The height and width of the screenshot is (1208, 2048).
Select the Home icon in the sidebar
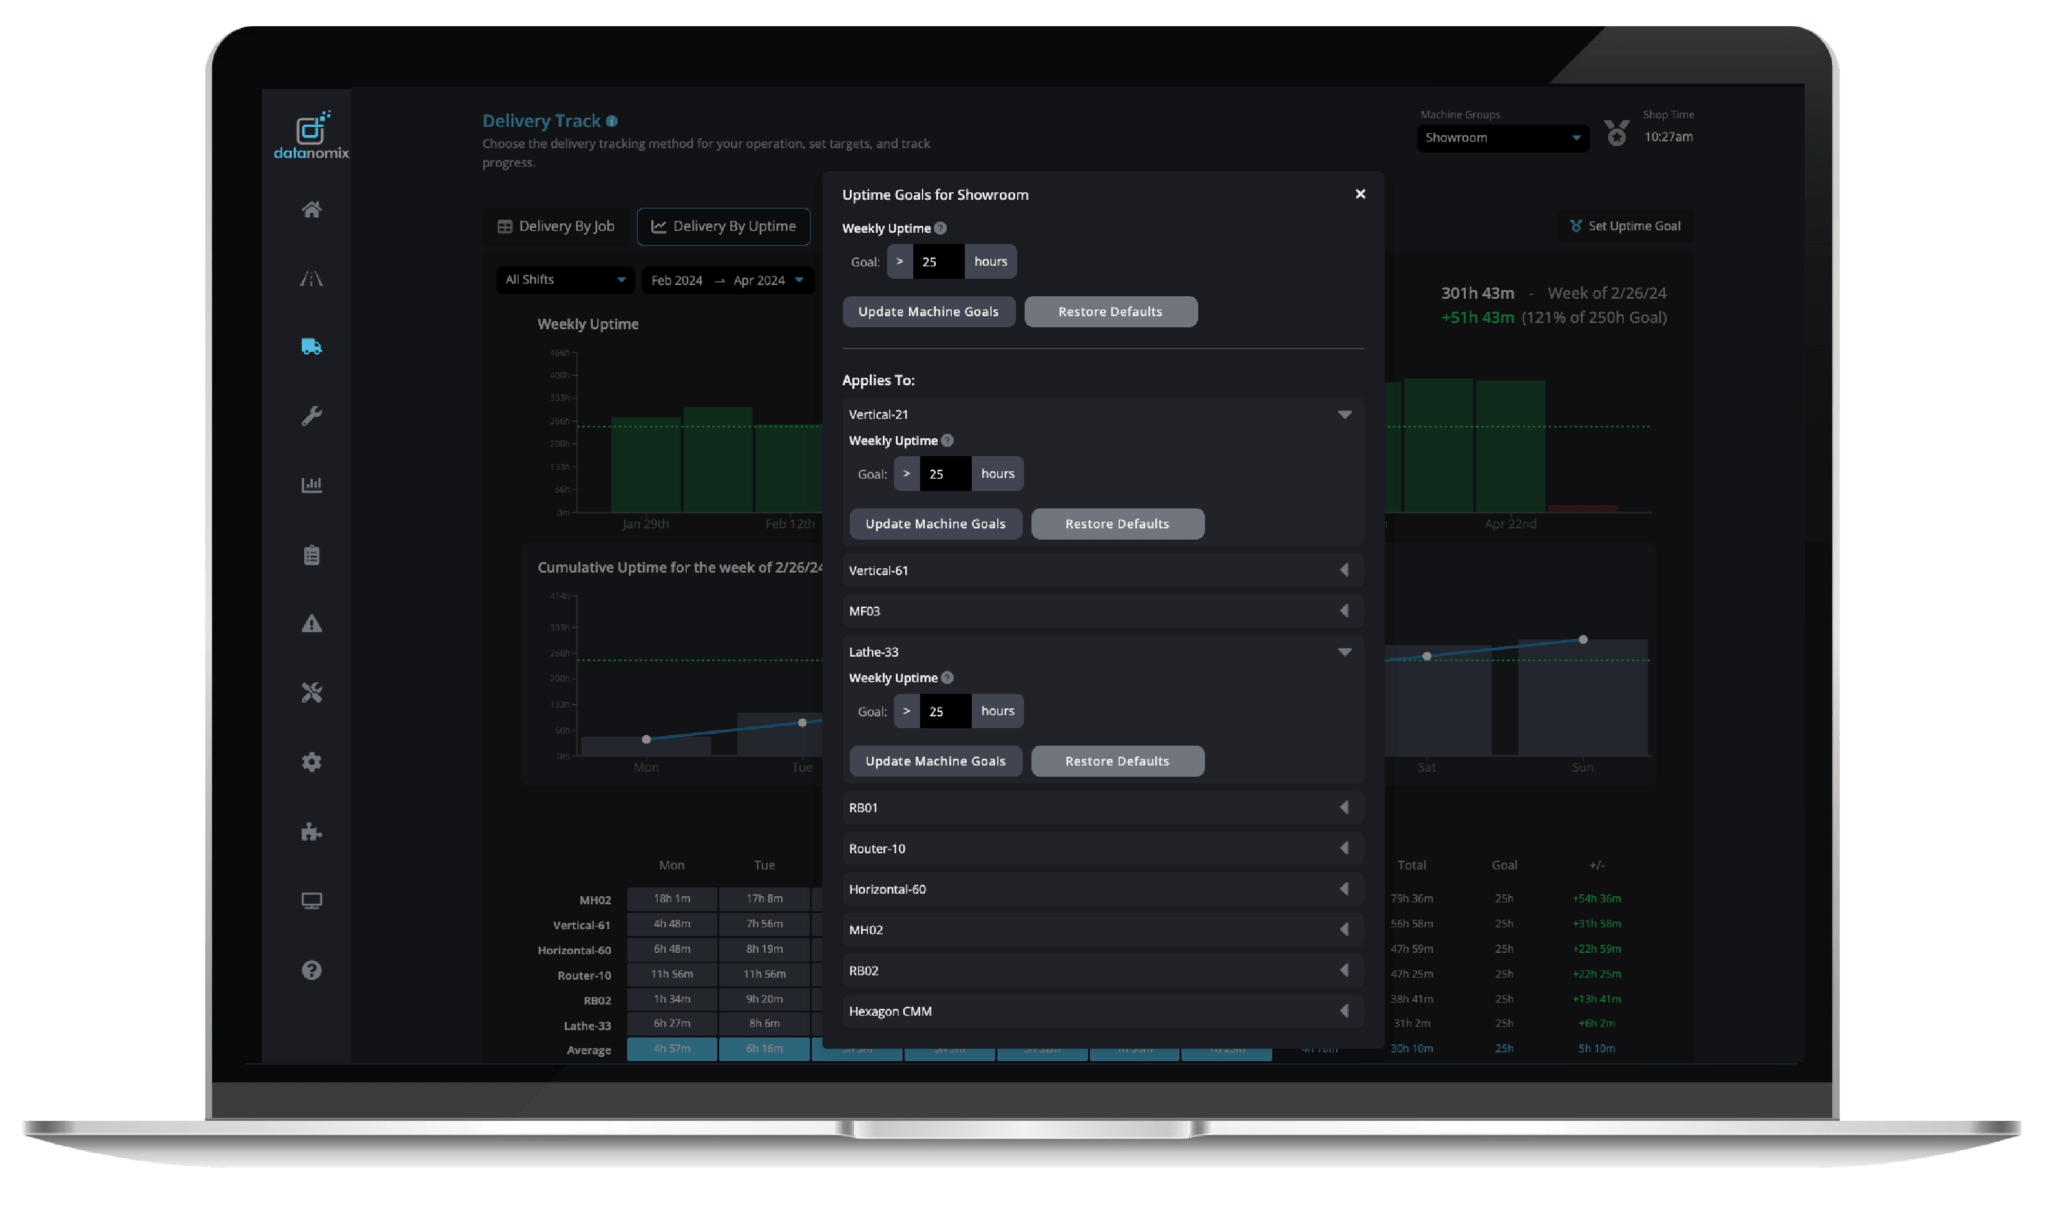point(311,210)
